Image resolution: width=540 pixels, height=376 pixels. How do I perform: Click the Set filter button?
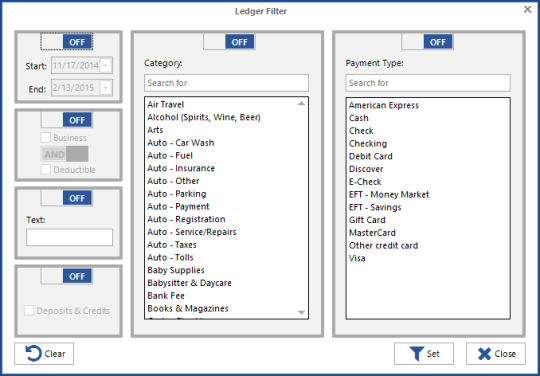pos(424,354)
